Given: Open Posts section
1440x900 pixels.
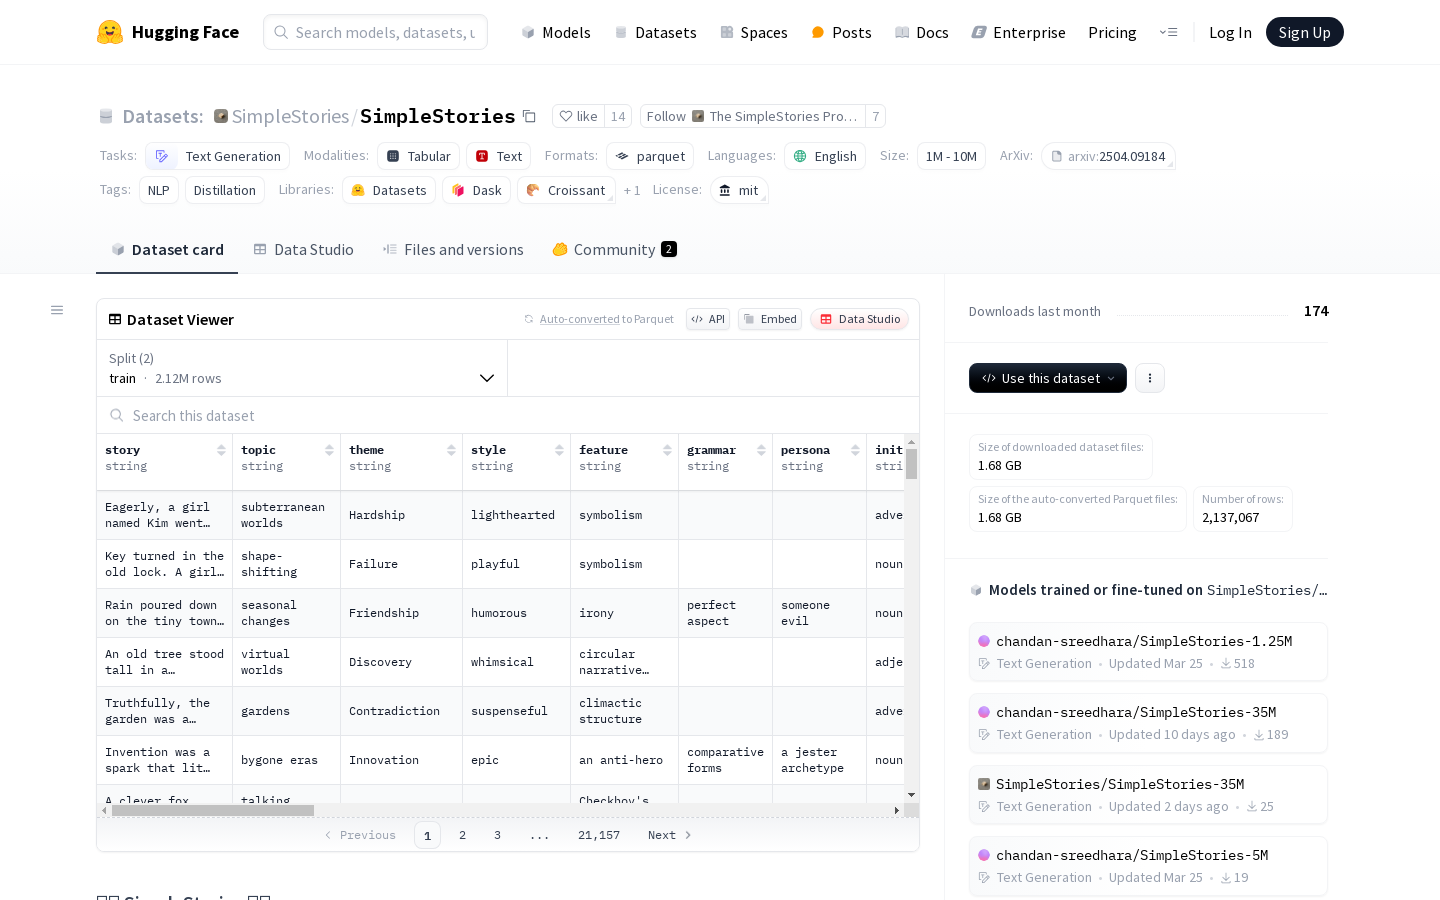Looking at the screenshot, I should point(841,32).
